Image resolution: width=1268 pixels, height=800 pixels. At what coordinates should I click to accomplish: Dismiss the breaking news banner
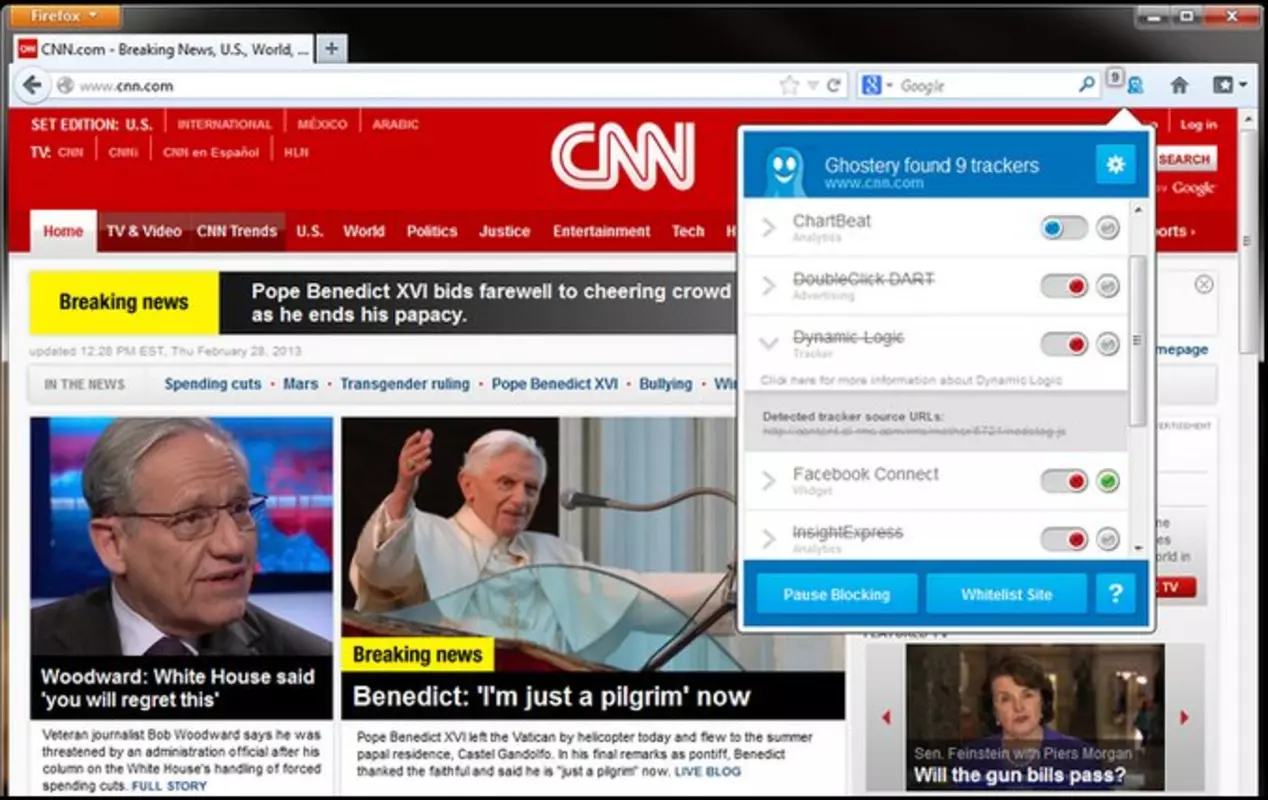(x=1204, y=284)
